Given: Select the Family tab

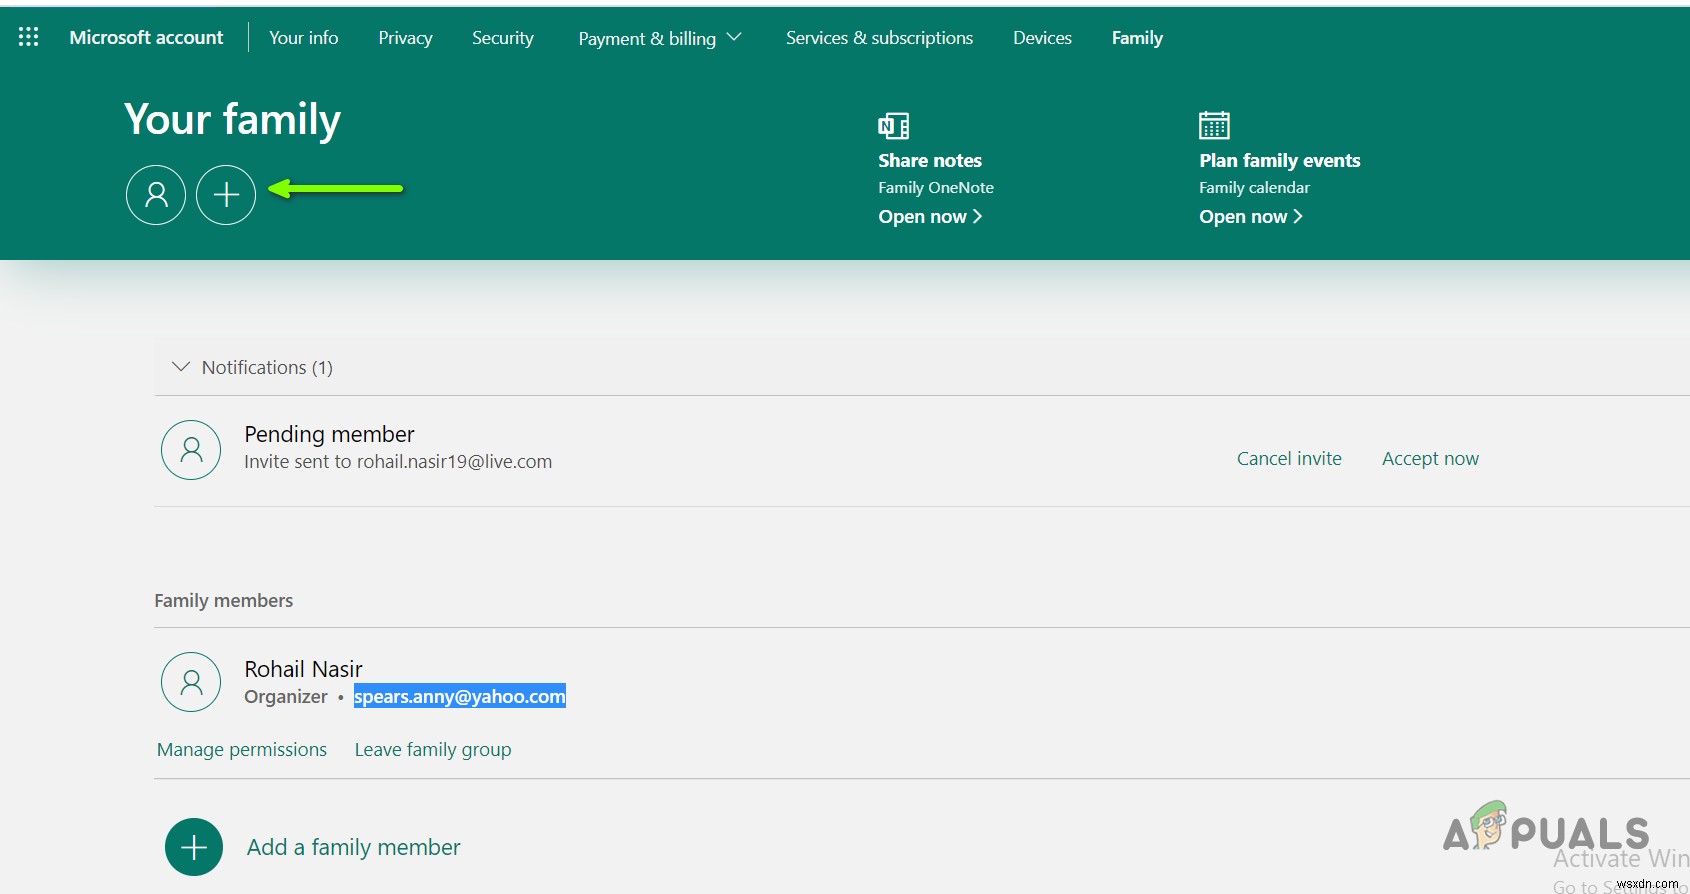Looking at the screenshot, I should pos(1137,38).
